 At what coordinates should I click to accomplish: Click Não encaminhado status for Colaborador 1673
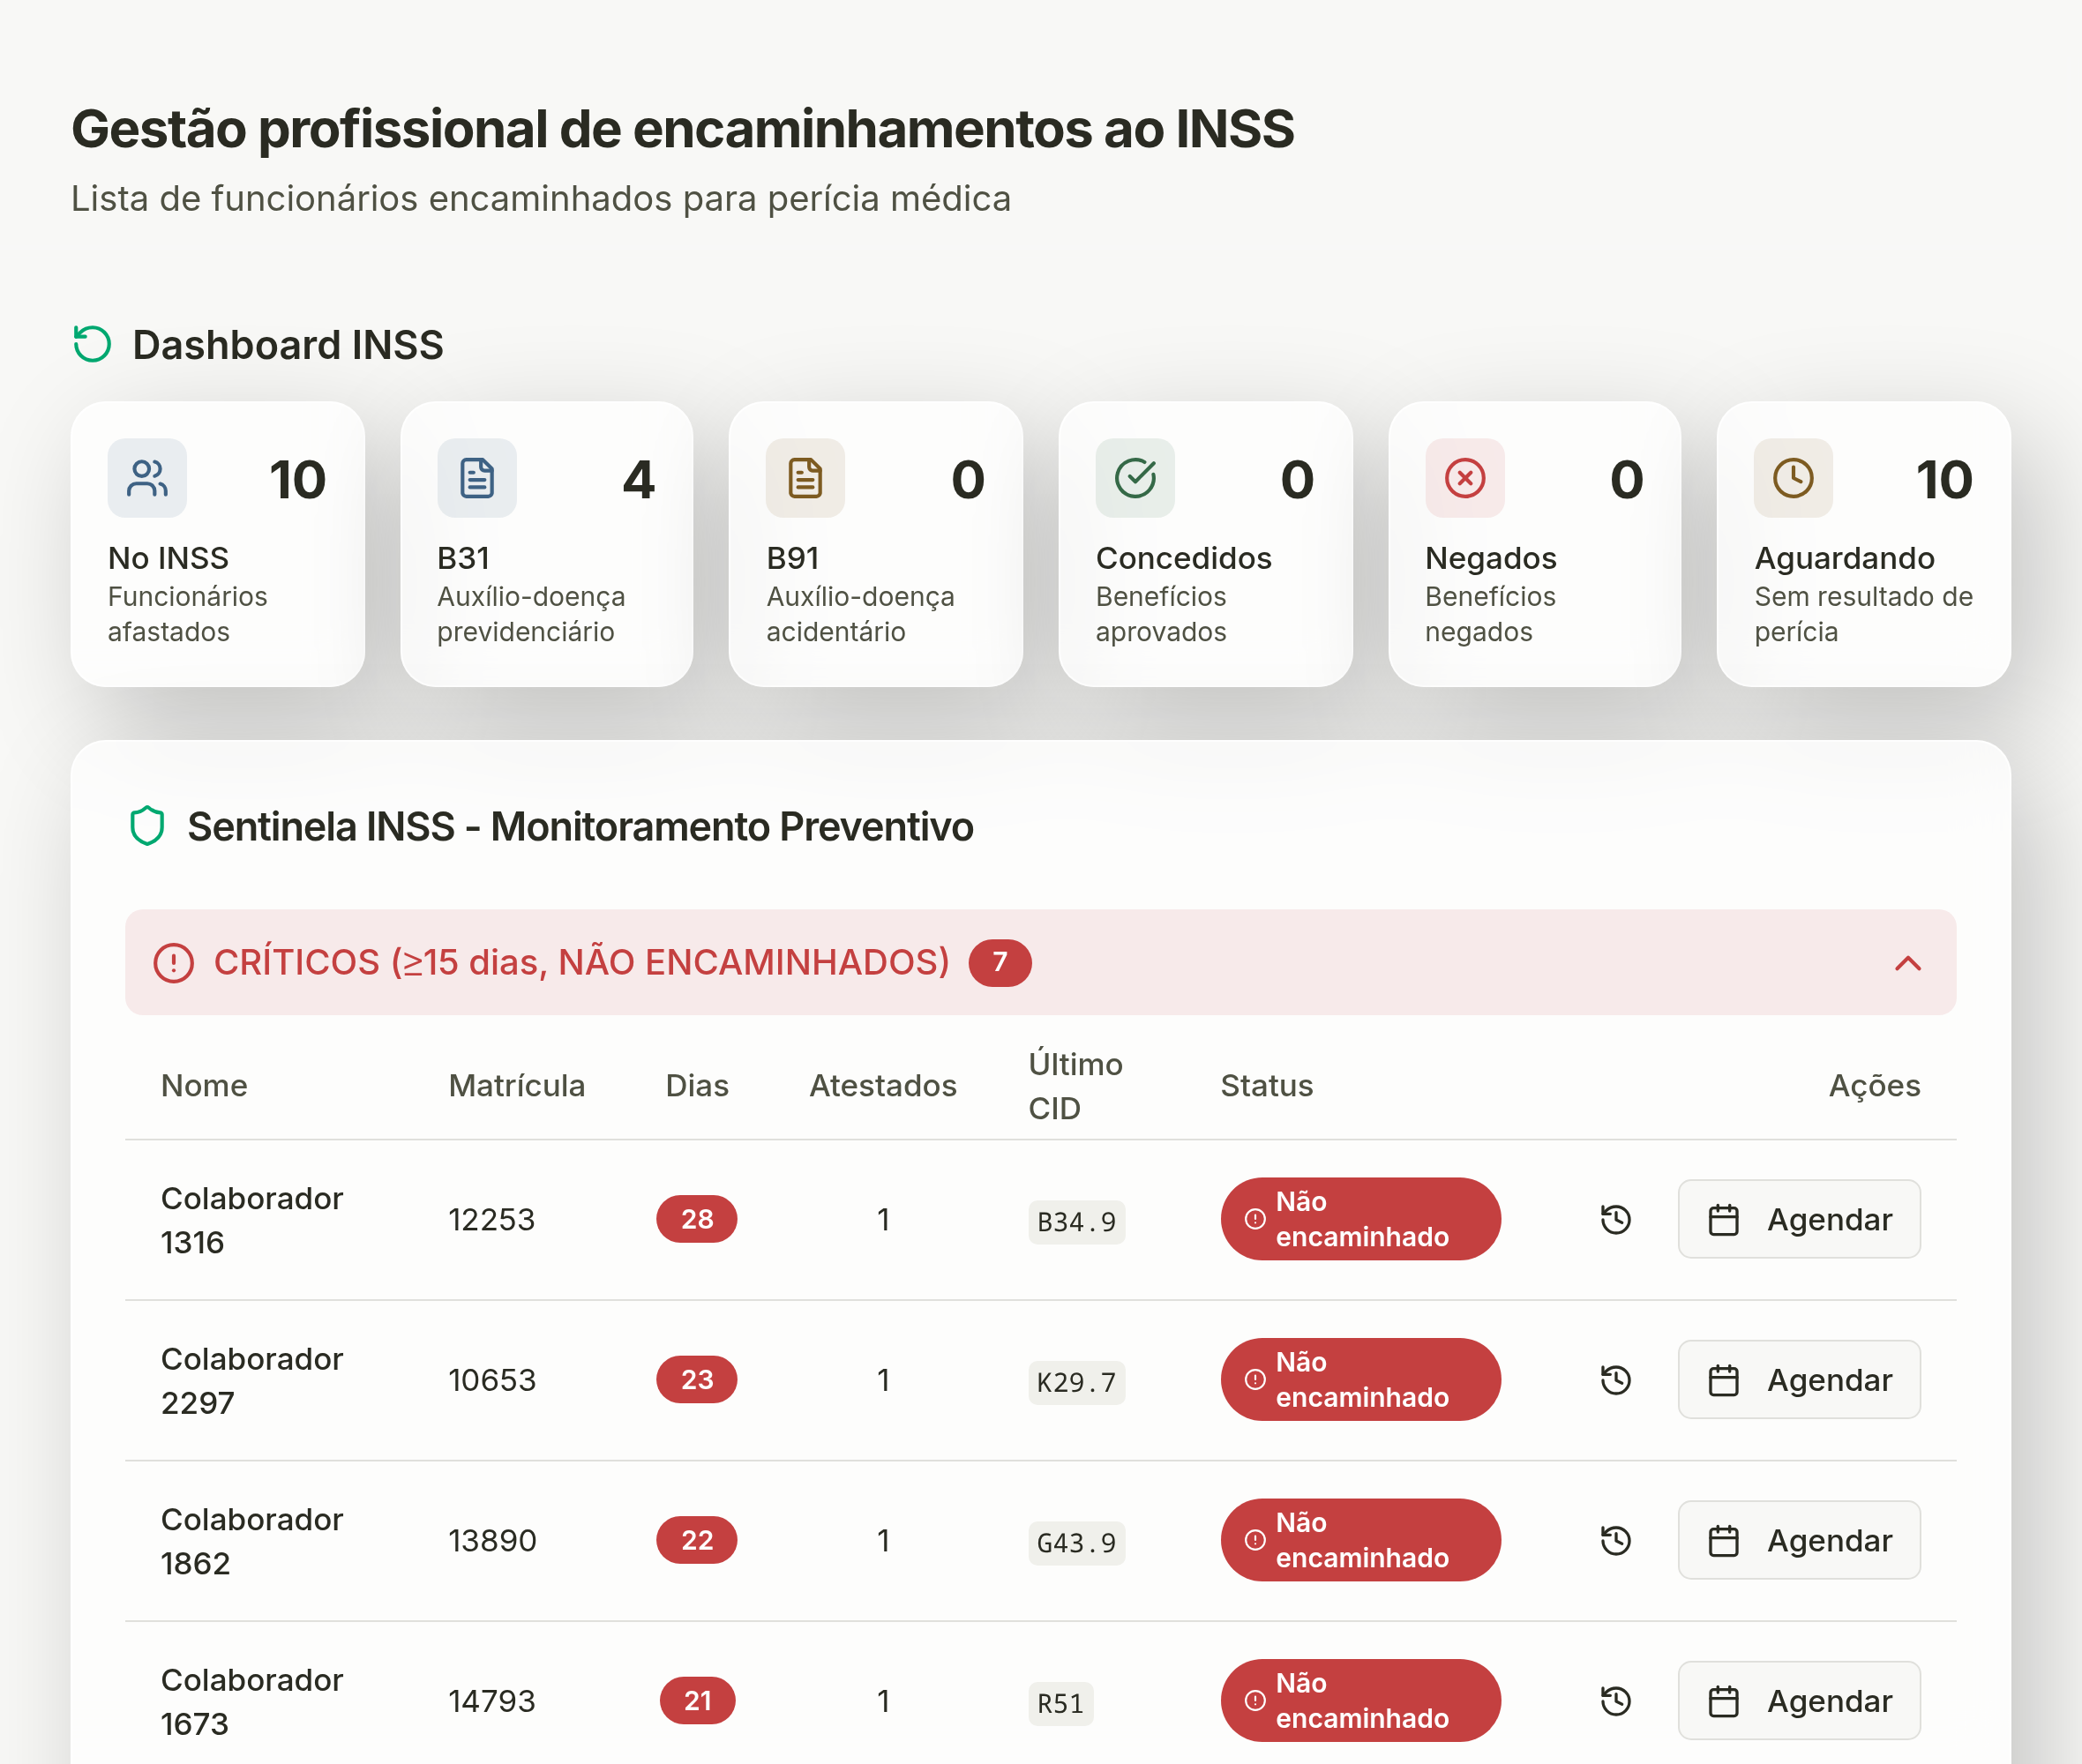coord(1360,1701)
